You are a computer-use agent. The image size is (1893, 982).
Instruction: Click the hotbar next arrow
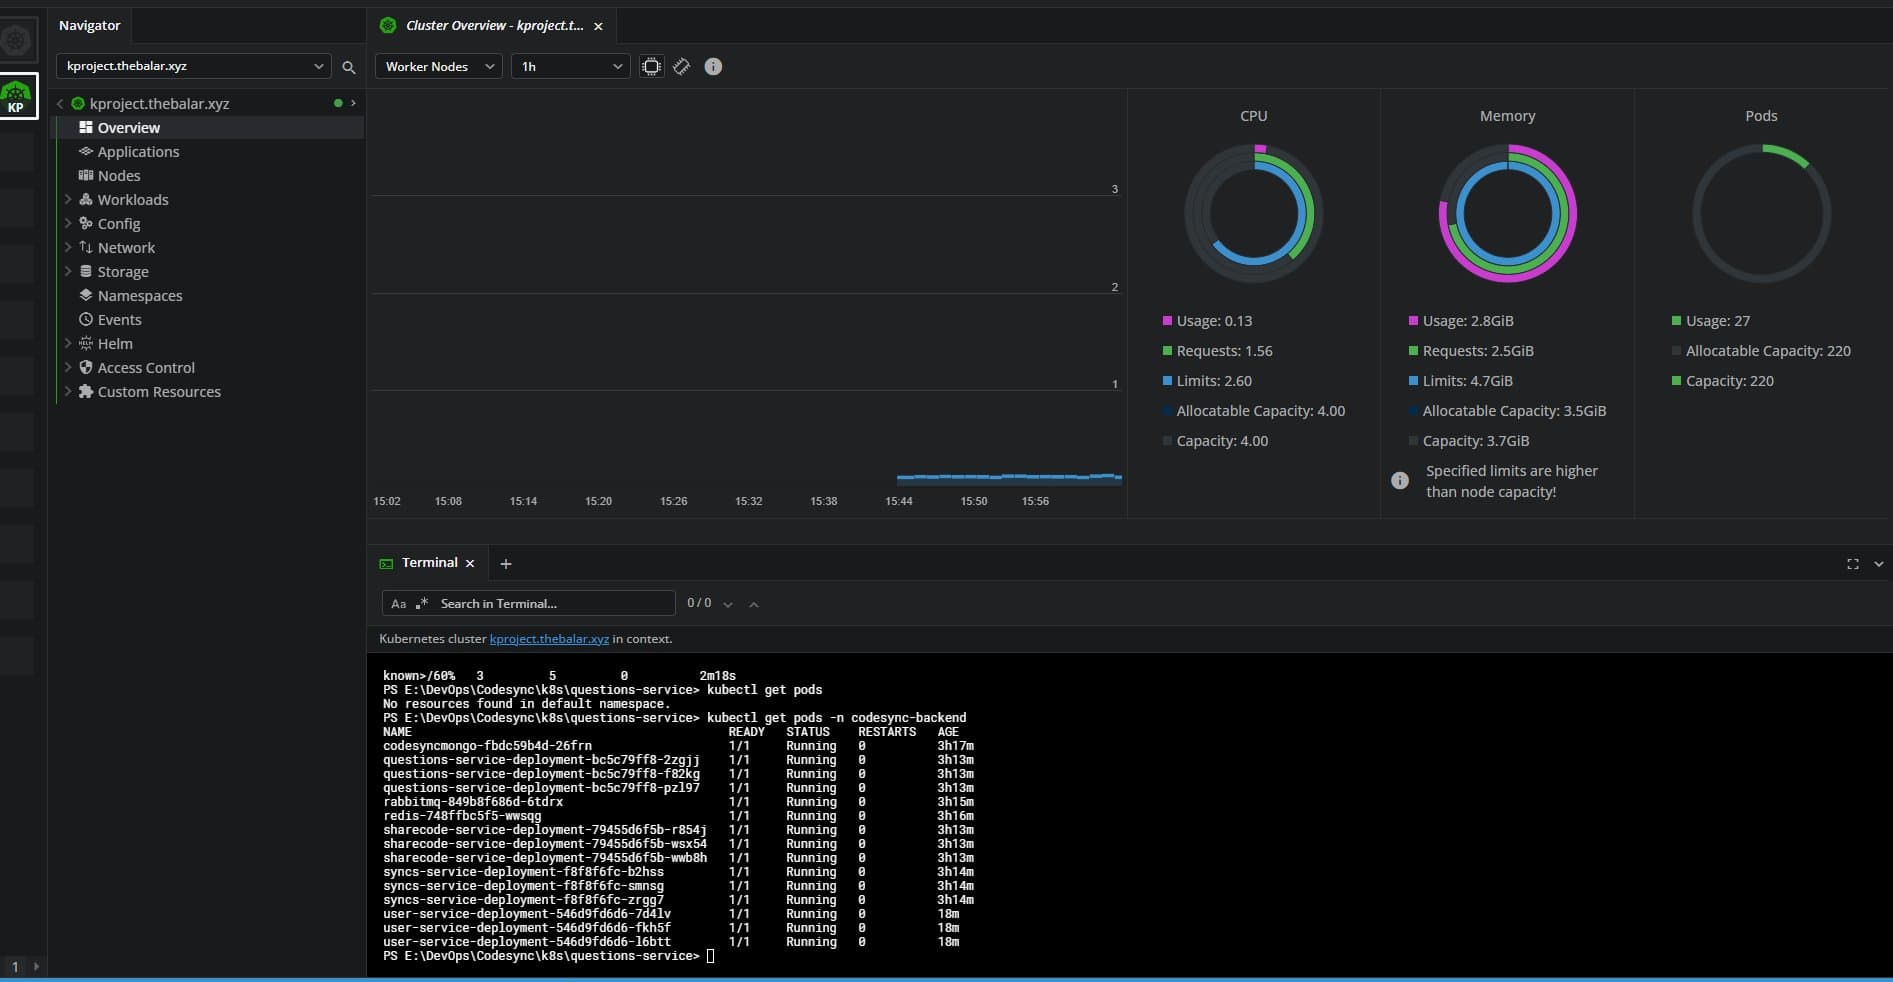pos(36,967)
